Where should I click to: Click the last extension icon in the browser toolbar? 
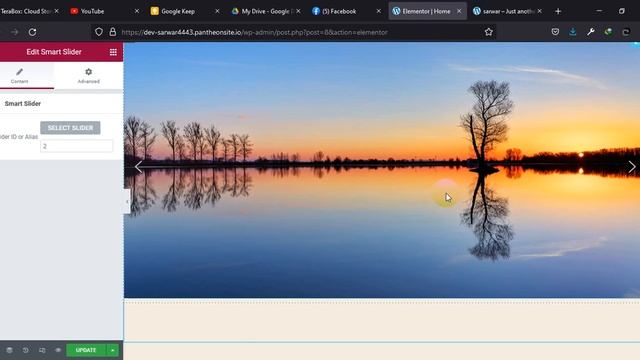[626, 32]
